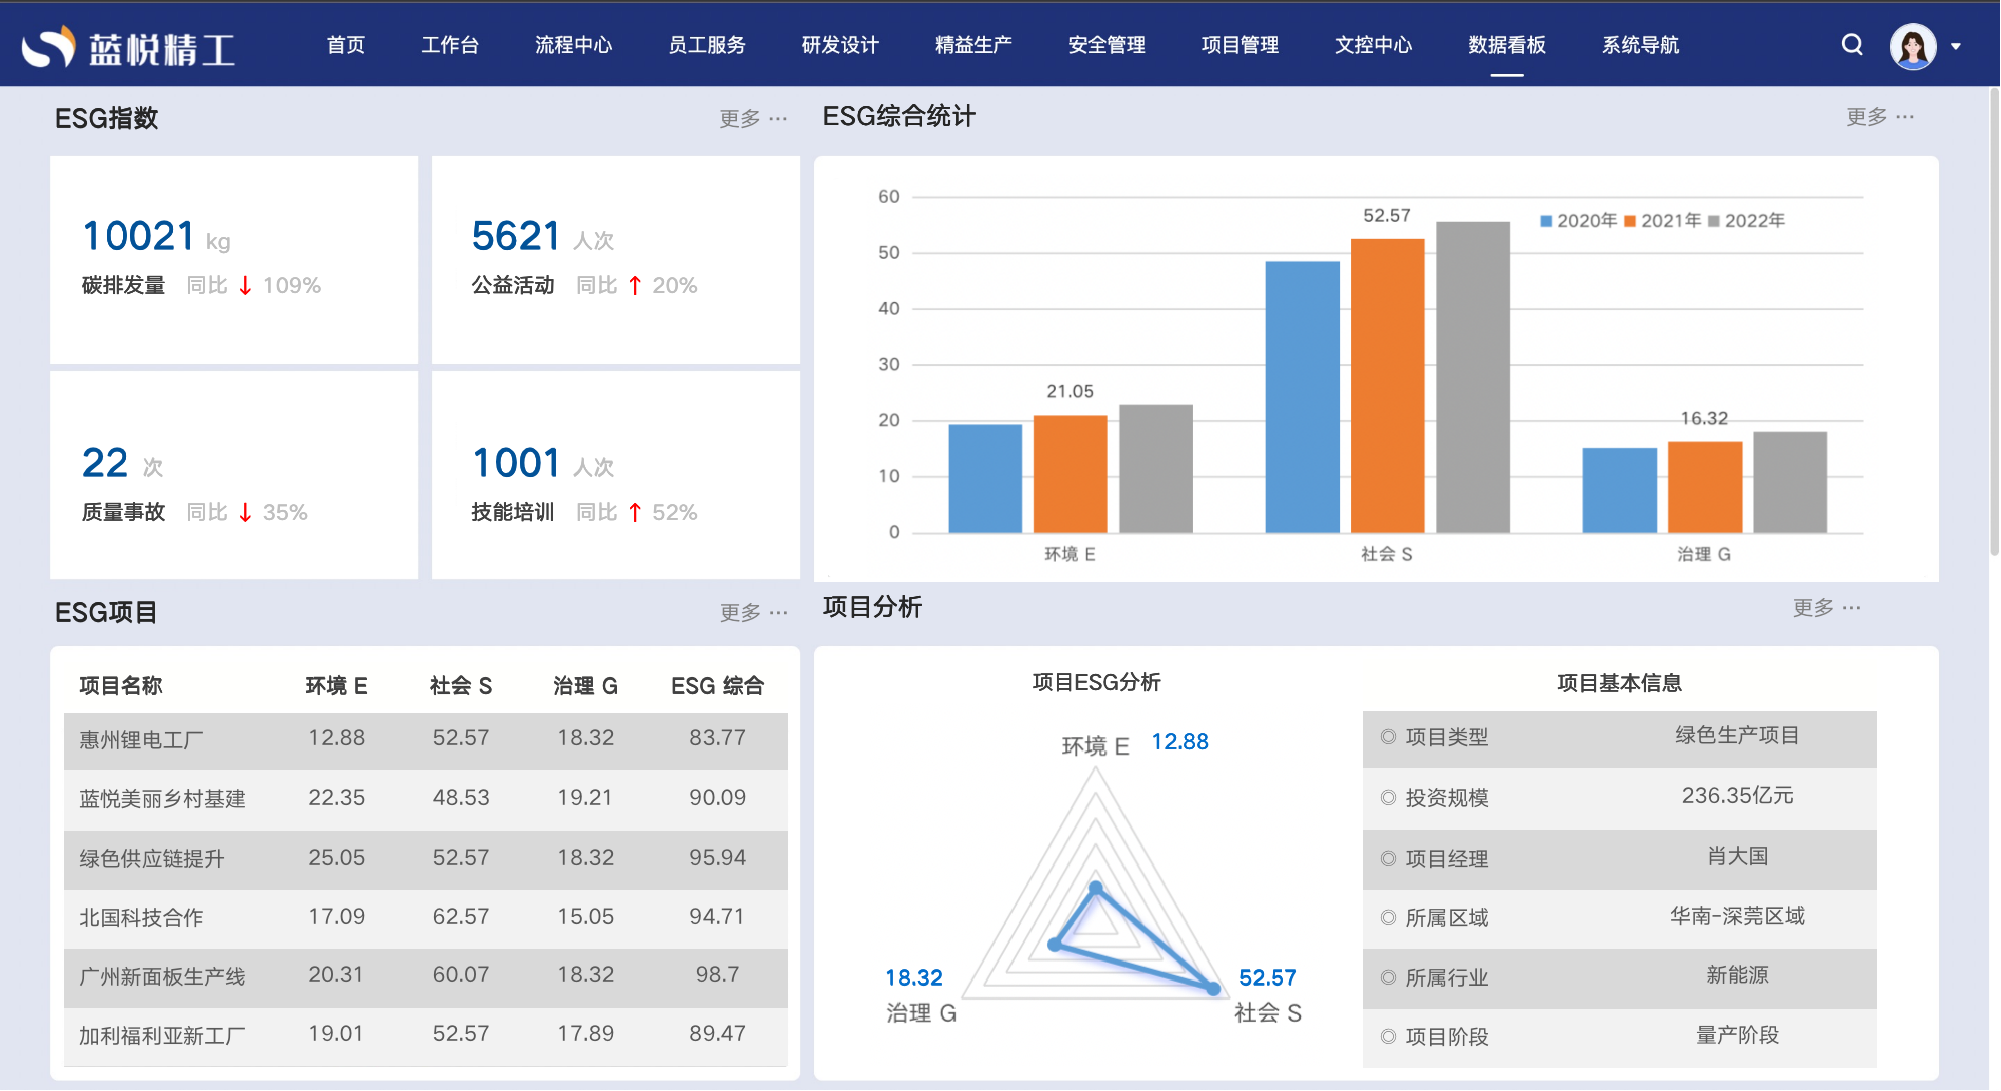Click the 肖大国 project manager value
2001x1091 pixels.
point(1737,857)
